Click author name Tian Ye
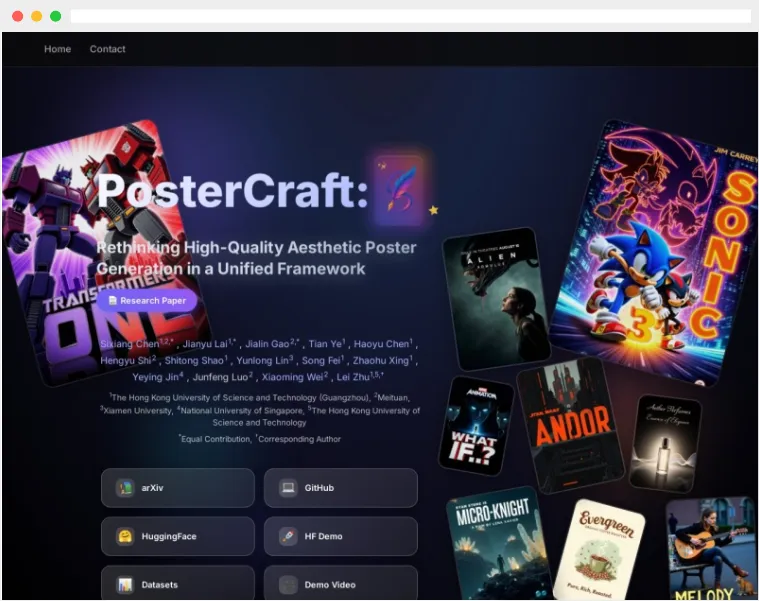 [x=325, y=344]
